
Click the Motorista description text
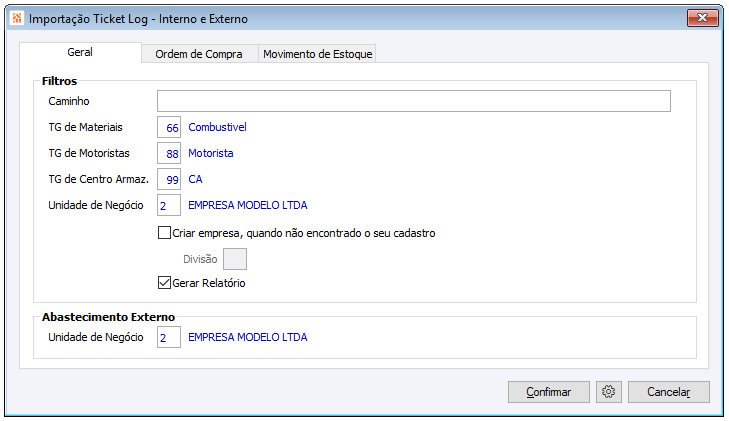click(211, 153)
